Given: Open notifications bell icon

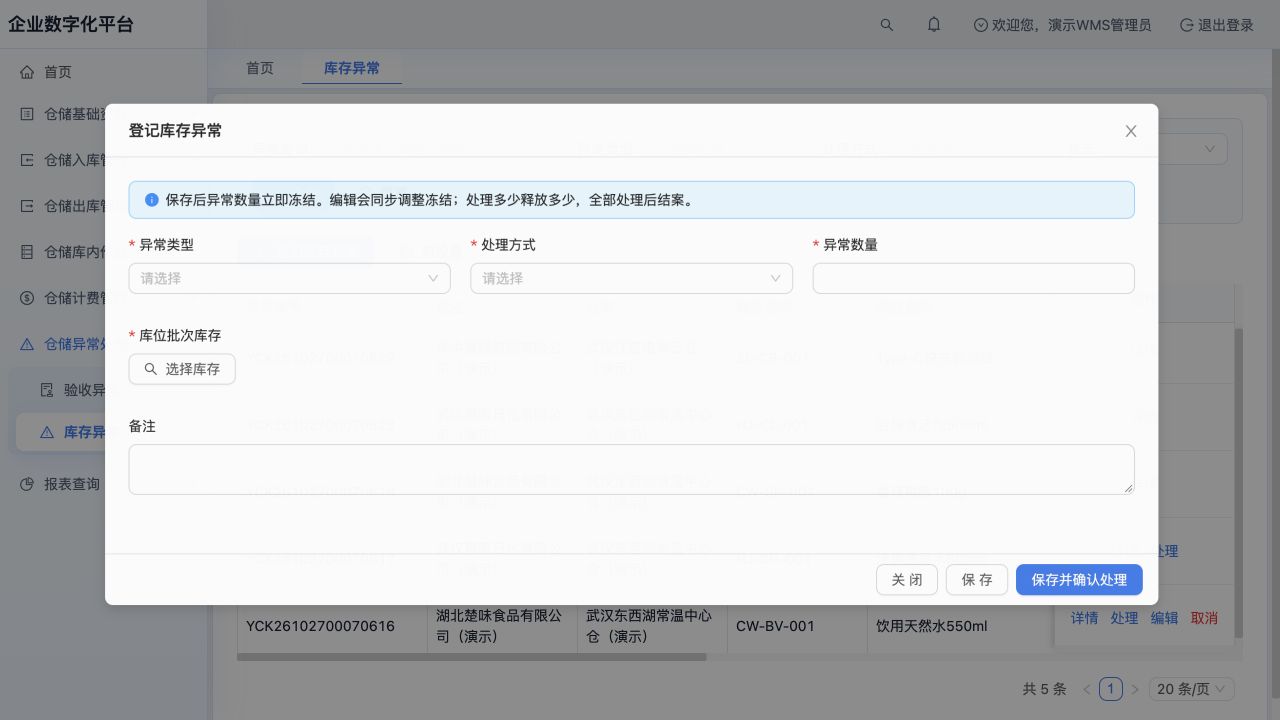Looking at the screenshot, I should 934,25.
